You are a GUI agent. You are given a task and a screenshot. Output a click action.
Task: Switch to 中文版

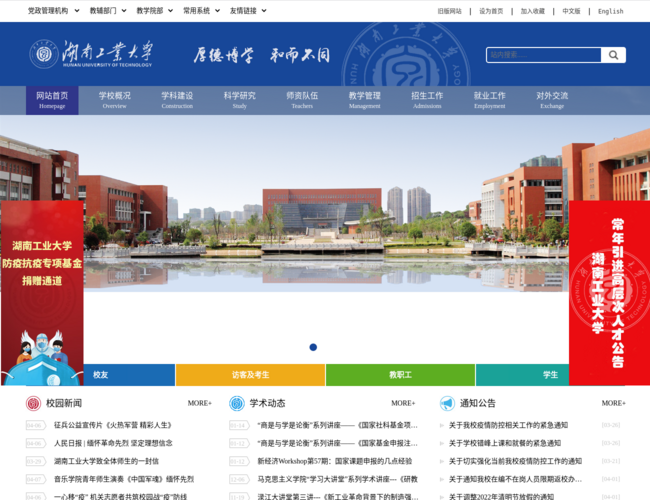571,11
